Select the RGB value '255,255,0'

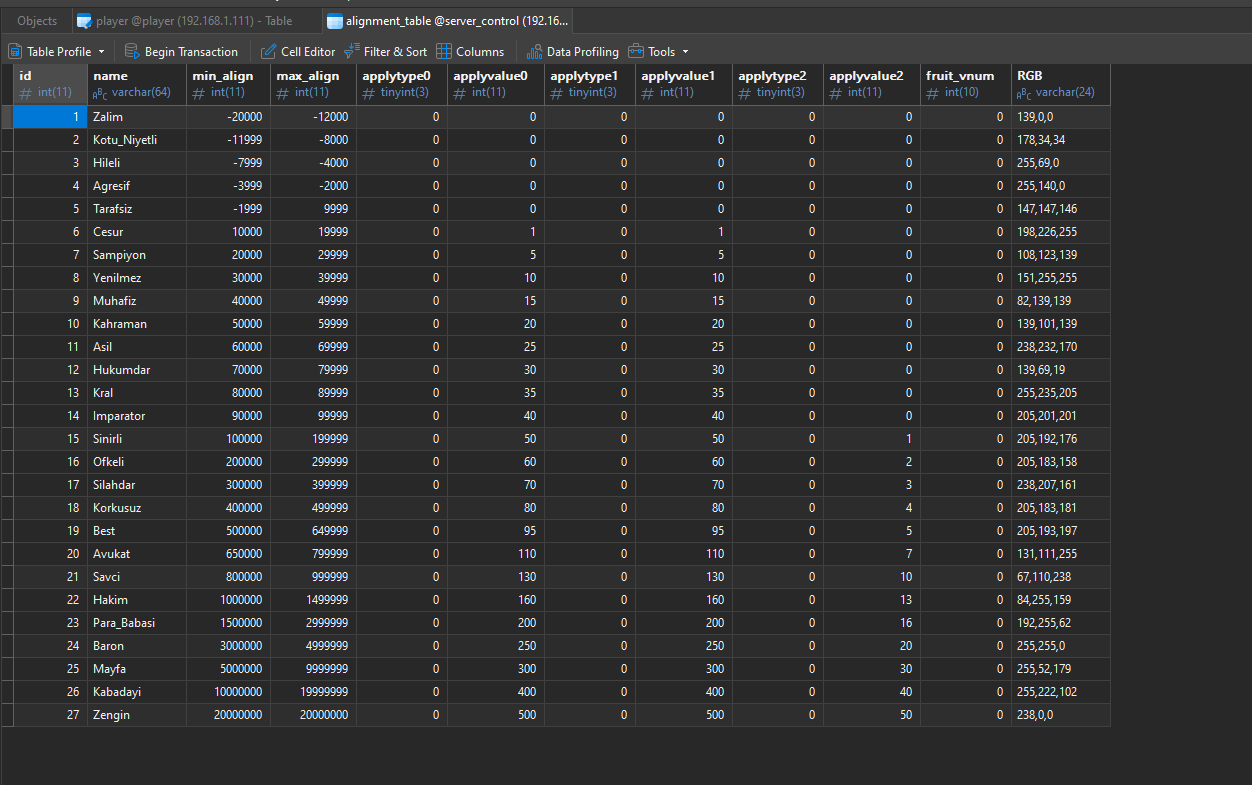click(x=1061, y=646)
